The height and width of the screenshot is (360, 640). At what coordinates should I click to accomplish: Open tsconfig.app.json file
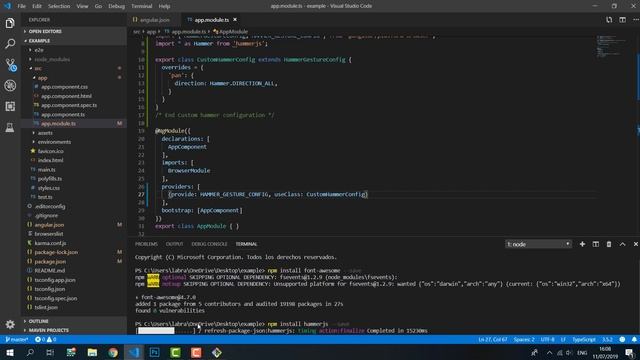point(74,280)
